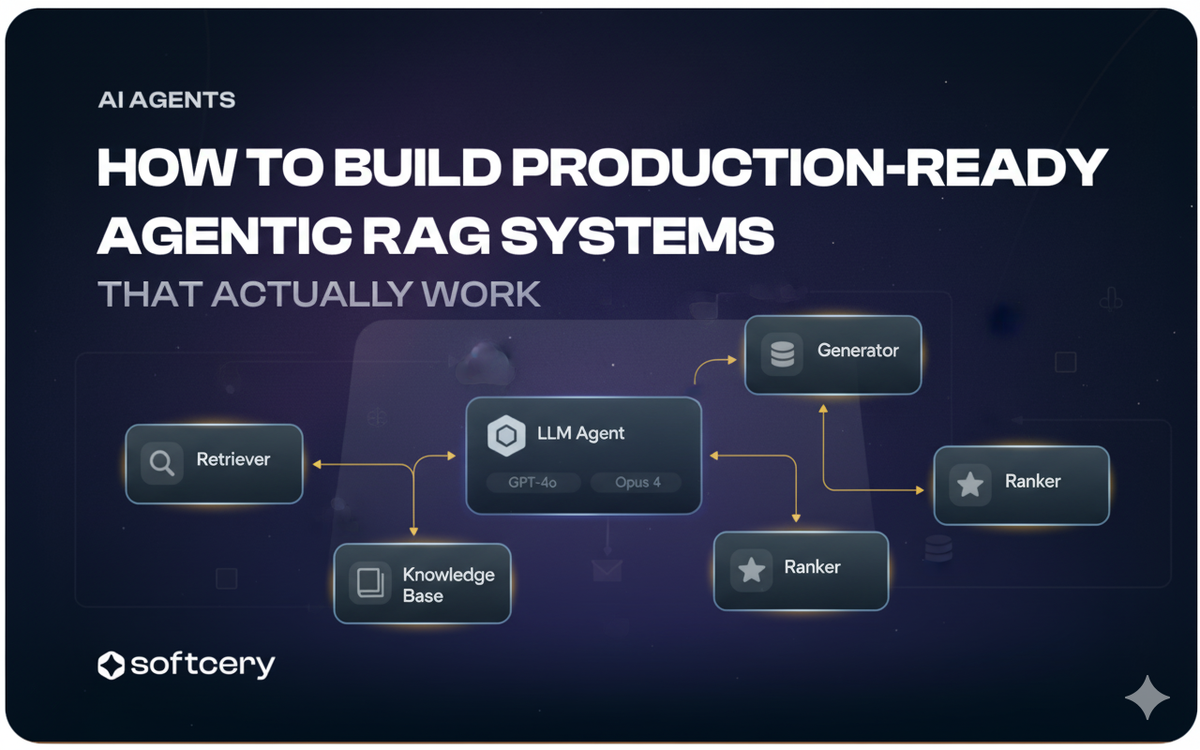Image resolution: width=1200 pixels, height=750 pixels.
Task: Select the hexagon icon beside LLM Agent
Action: (507, 436)
